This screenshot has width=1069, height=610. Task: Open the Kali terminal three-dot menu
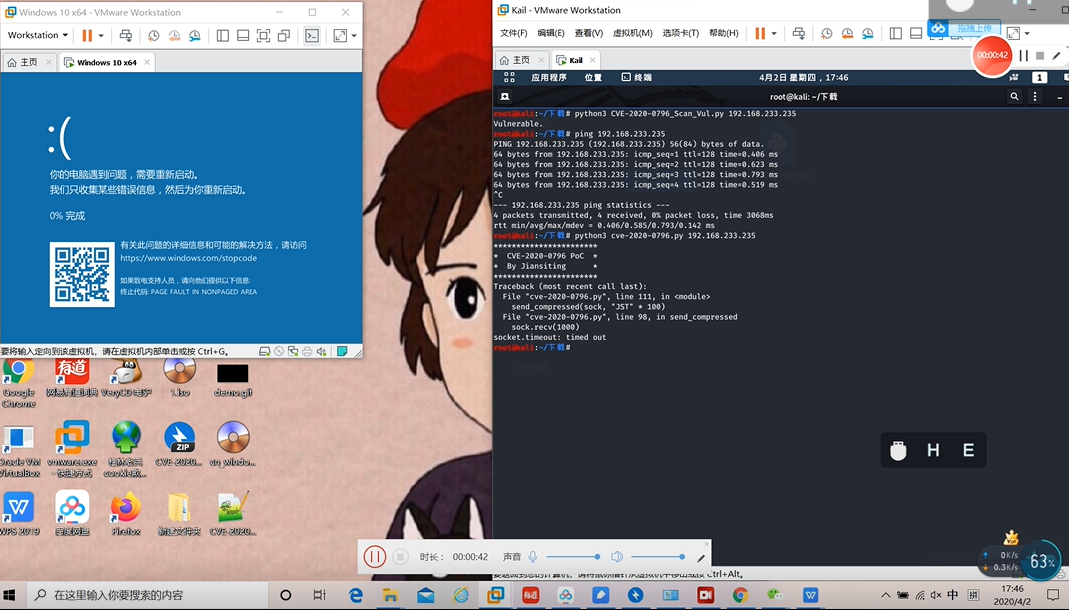(x=1035, y=97)
